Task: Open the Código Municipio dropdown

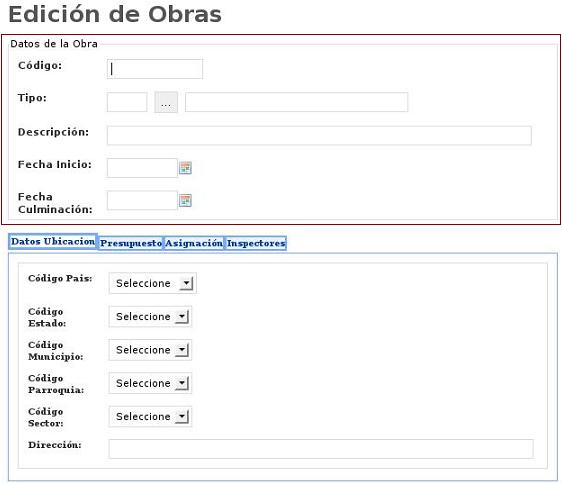Action: 151,350
